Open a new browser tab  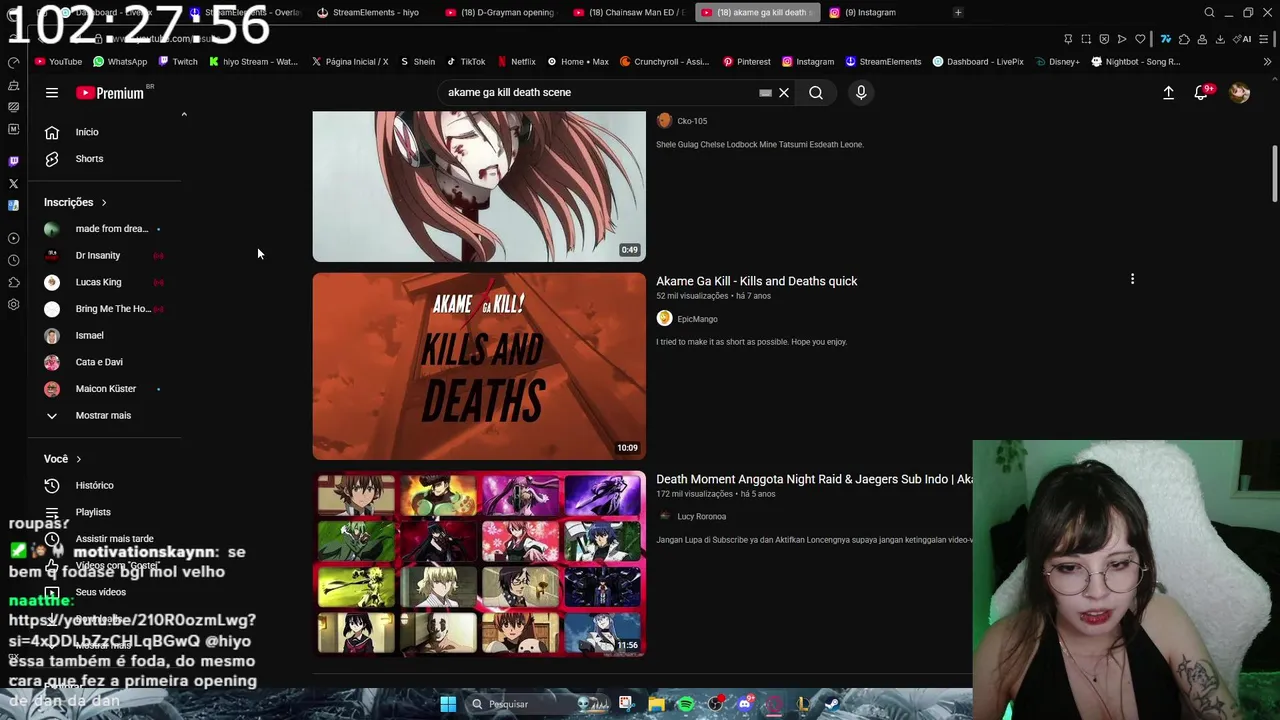coord(957,13)
